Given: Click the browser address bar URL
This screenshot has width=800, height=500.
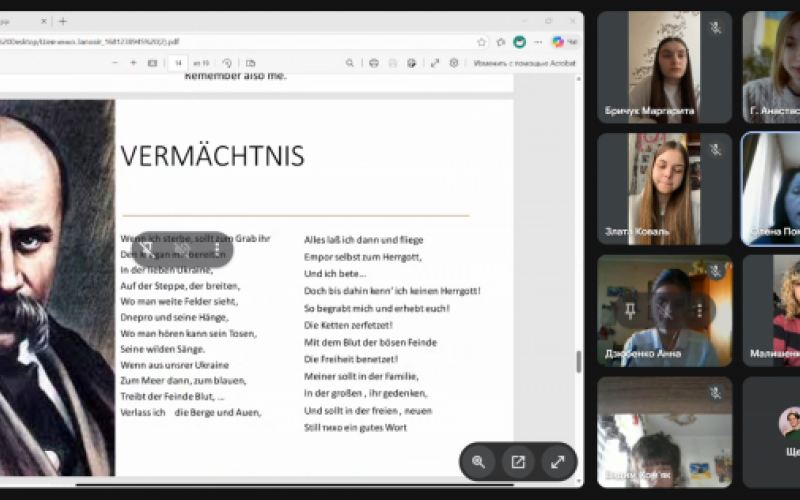Looking at the screenshot, I should pos(200,42).
